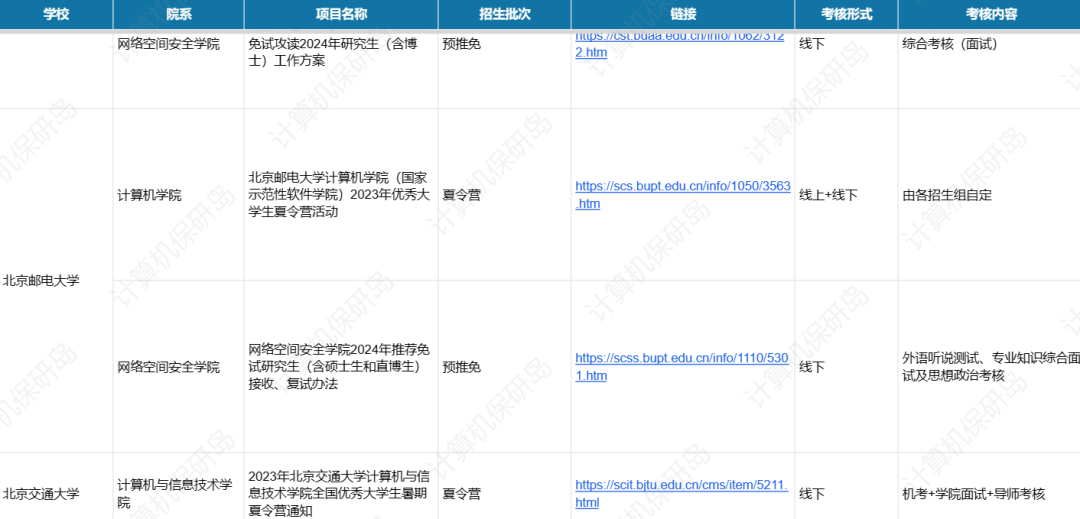Viewport: 1080px width, 519px height.
Task: Select the 综合考核（面试） content cell
Action: (989, 69)
